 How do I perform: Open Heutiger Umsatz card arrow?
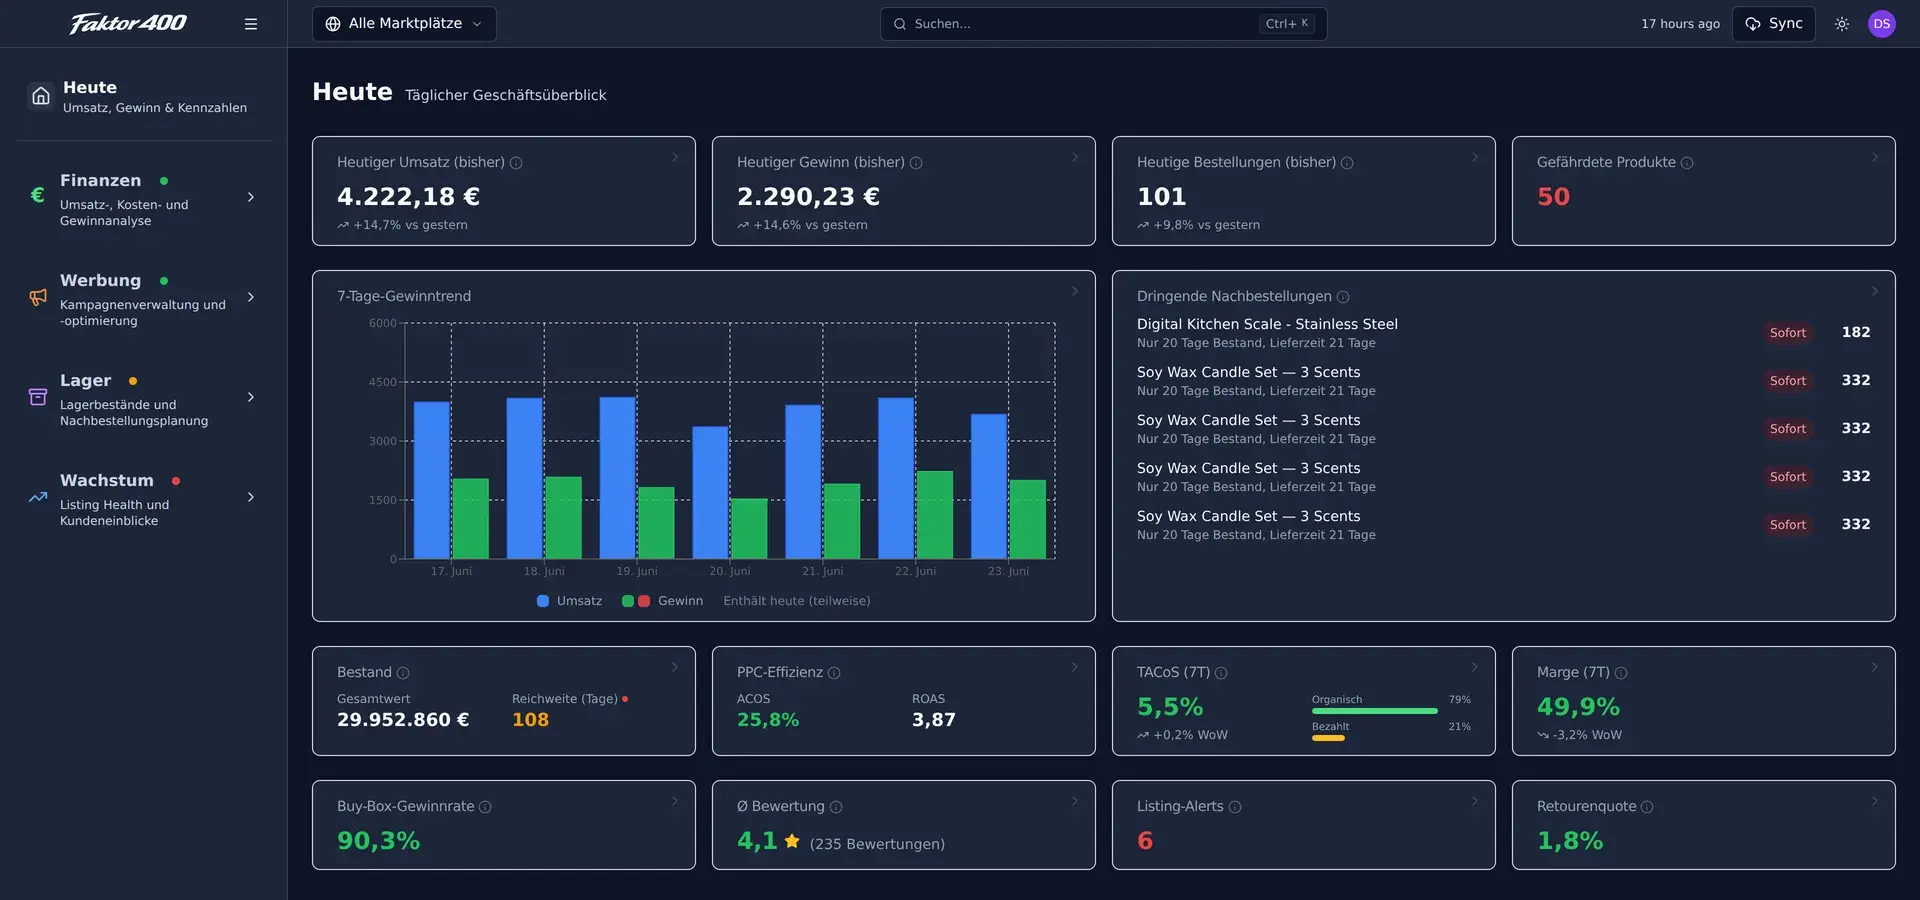pos(675,157)
